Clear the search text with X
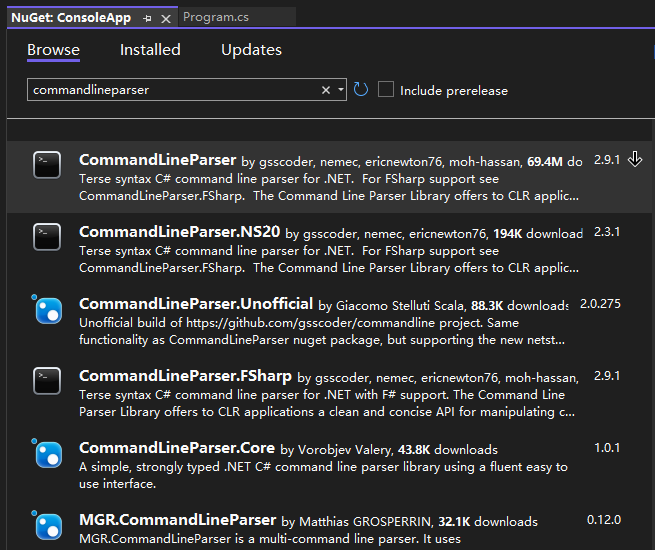Screen dimensions: 655x550 pos(326,90)
